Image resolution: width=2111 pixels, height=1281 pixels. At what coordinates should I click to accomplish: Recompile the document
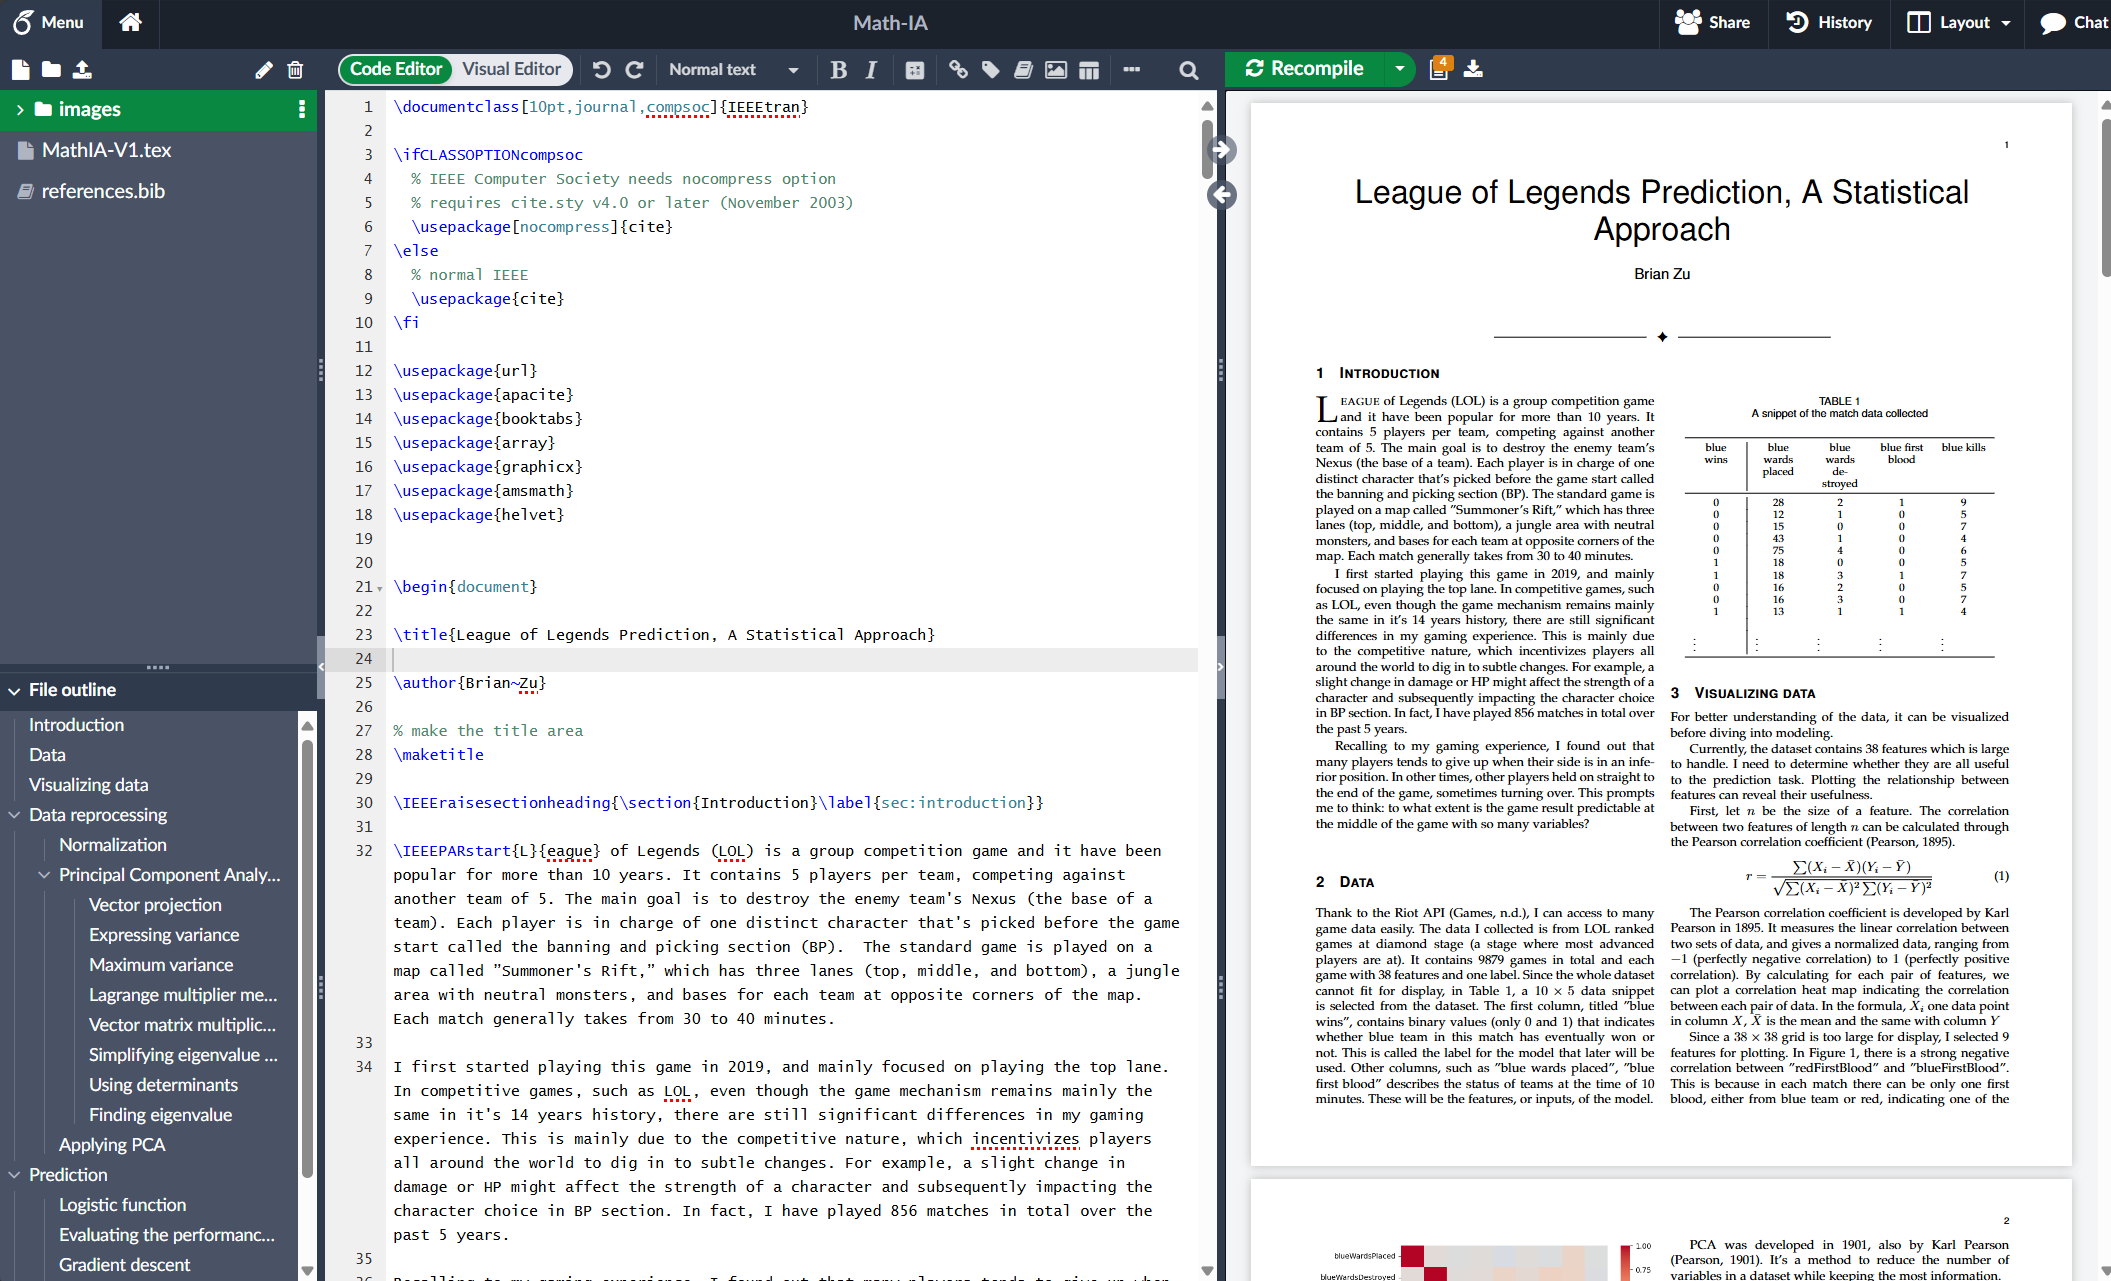tap(1304, 69)
